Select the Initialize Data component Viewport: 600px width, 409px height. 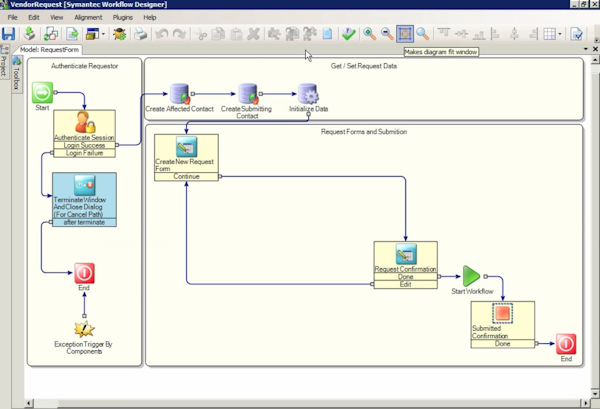pyautogui.click(x=308, y=94)
